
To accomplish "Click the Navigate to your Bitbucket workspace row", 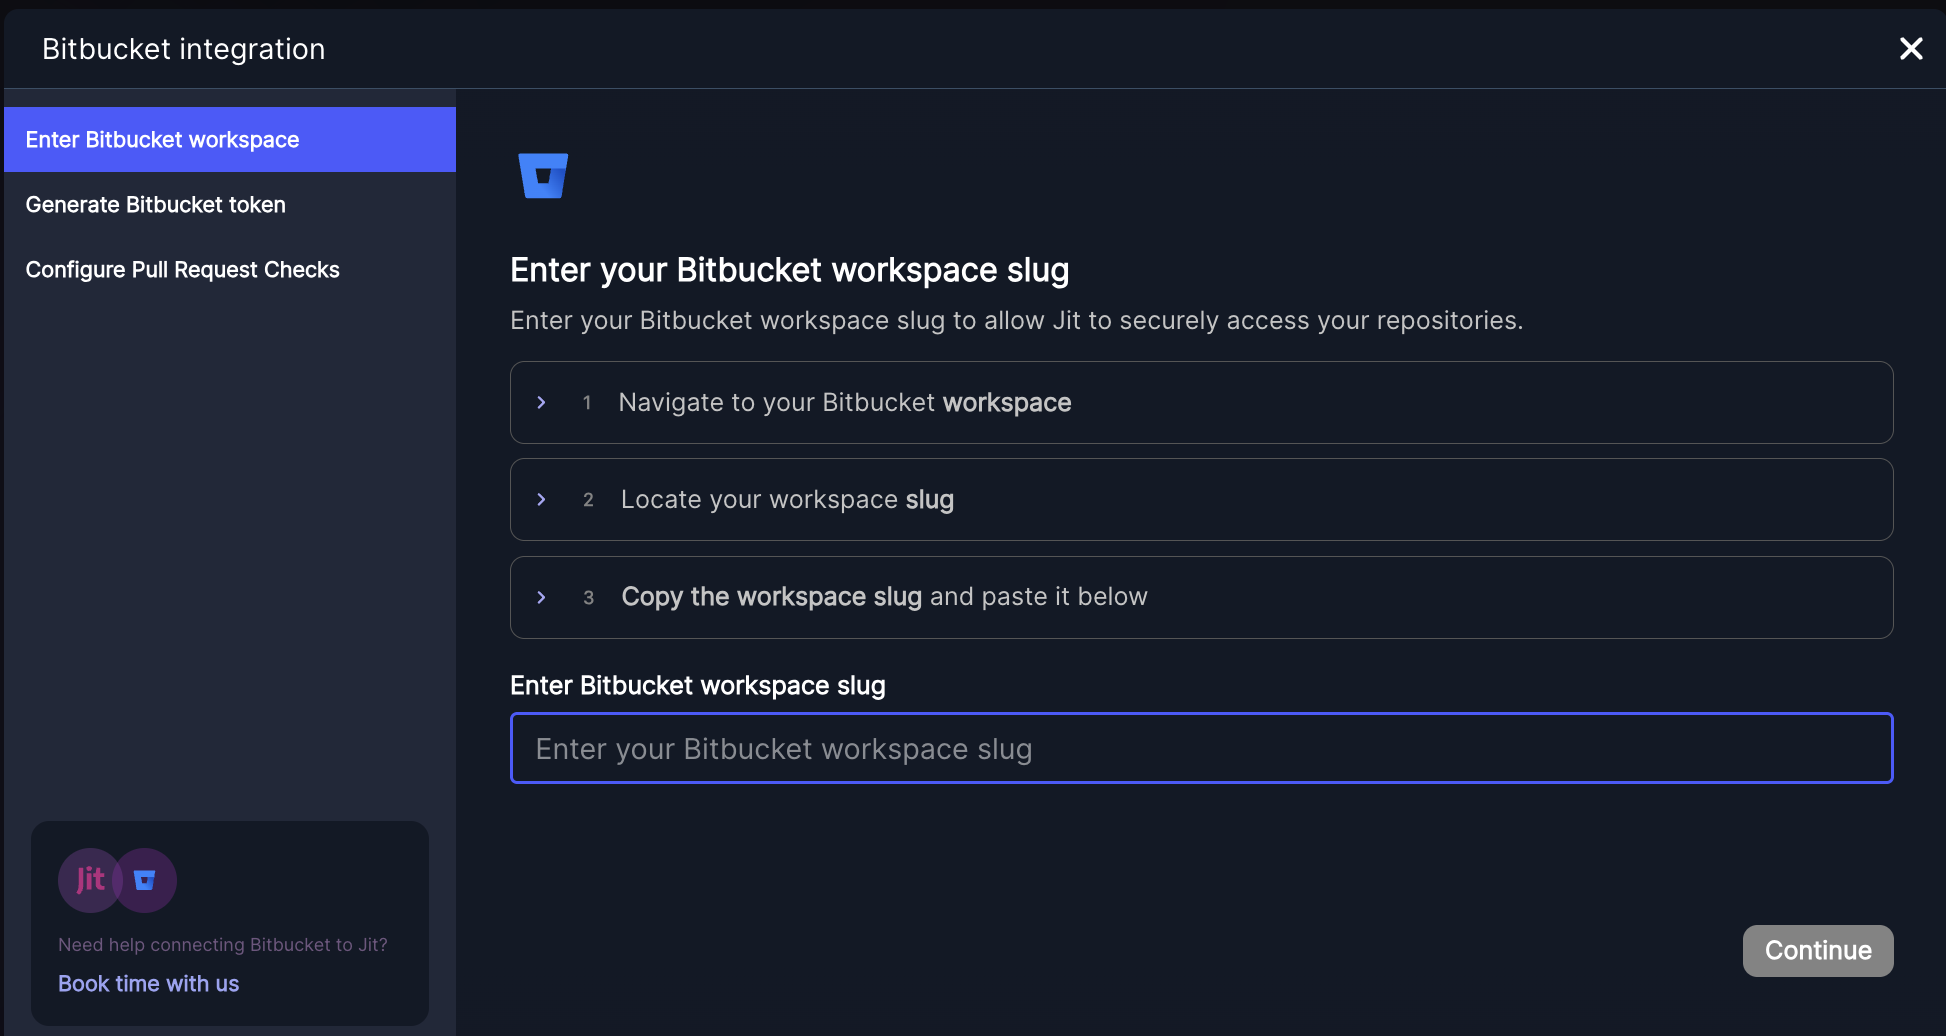I will [1202, 402].
